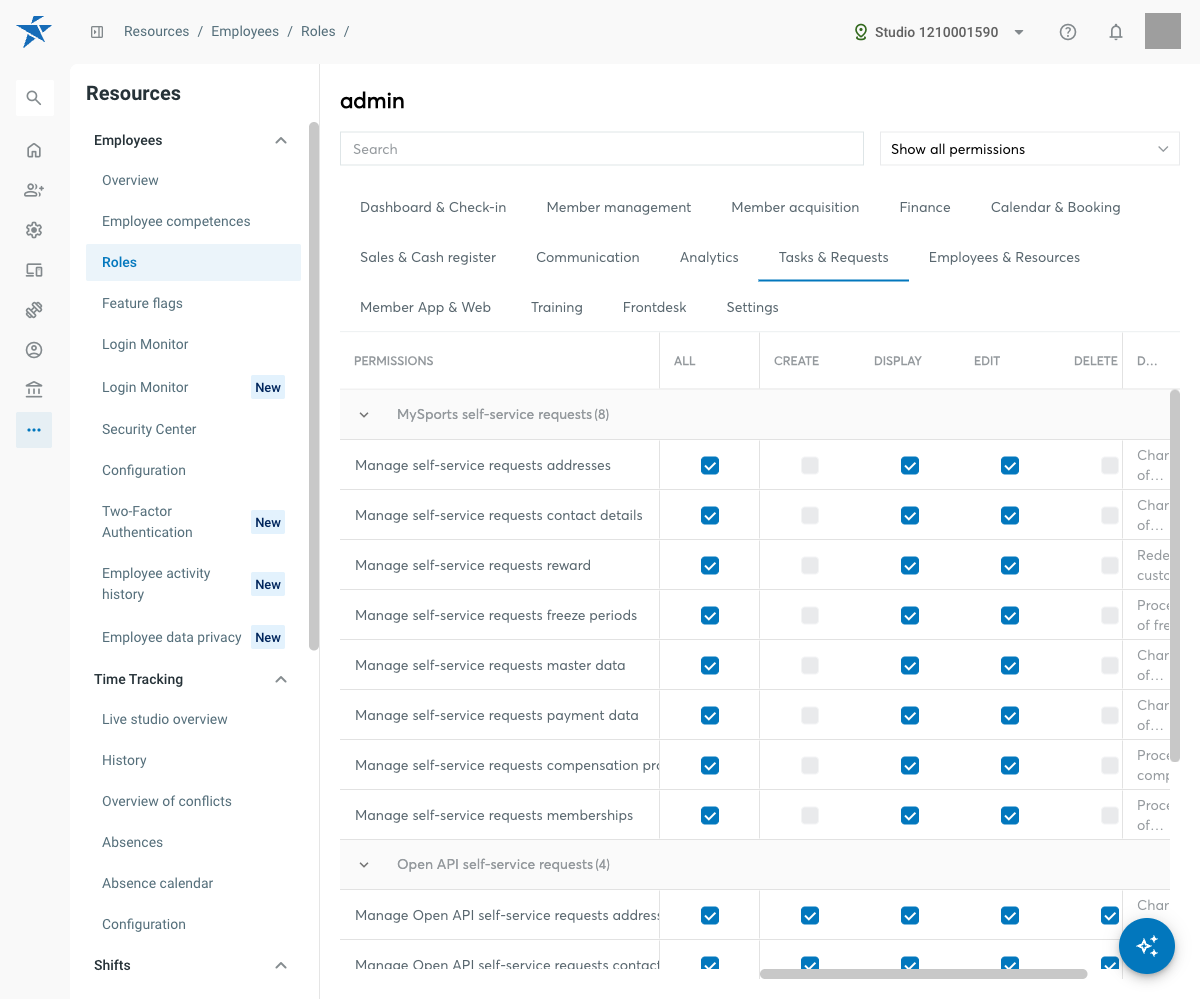Open the bank finance icon
The height and width of the screenshot is (999, 1200).
34,390
